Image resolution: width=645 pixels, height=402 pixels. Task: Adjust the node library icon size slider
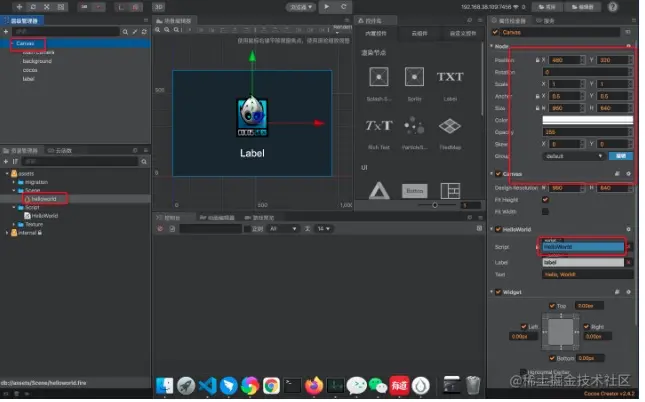pos(435,205)
